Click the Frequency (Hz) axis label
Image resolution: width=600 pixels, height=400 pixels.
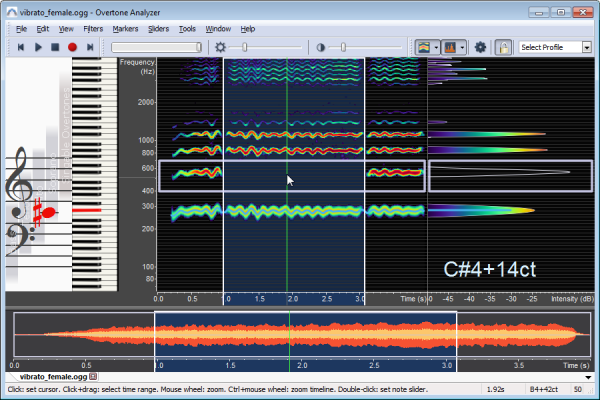coord(137,67)
